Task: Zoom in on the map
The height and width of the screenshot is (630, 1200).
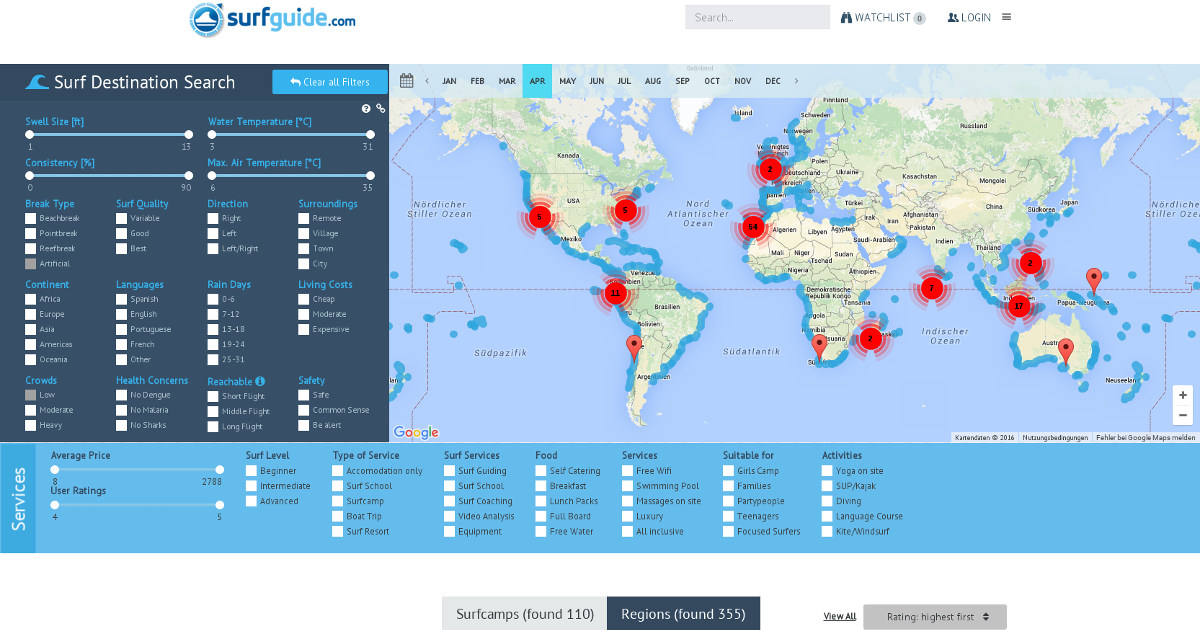Action: pos(1183,395)
